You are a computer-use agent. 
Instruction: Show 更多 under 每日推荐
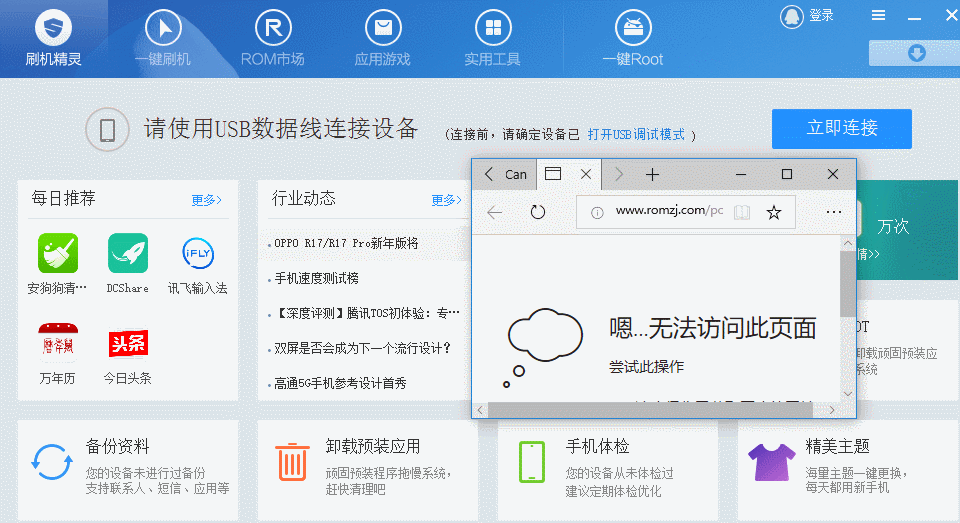[x=206, y=200]
